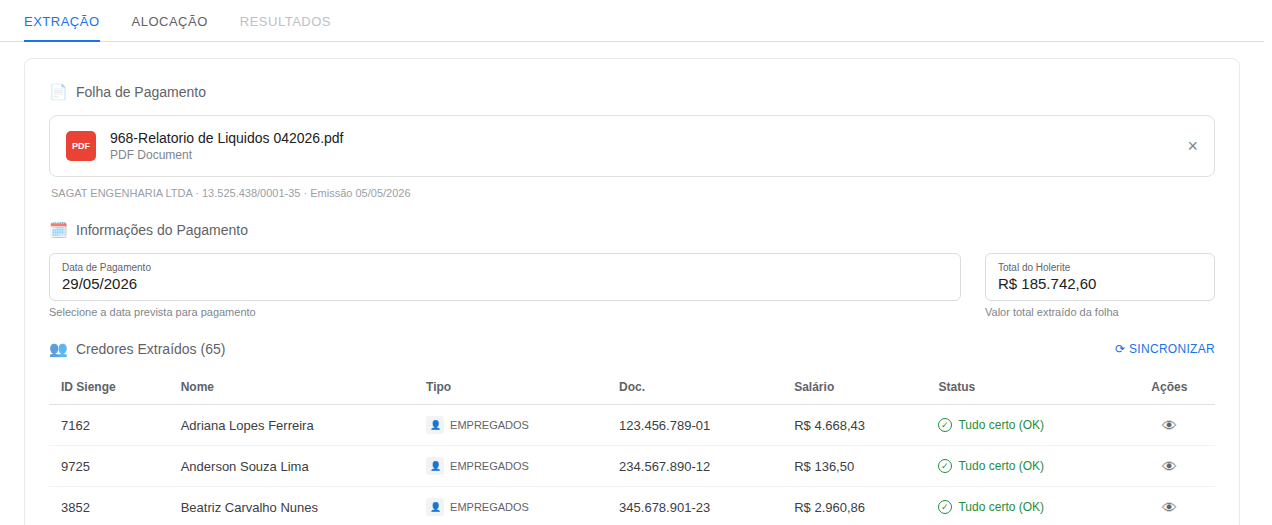
Task: Click the Status column header
Action: 957,387
